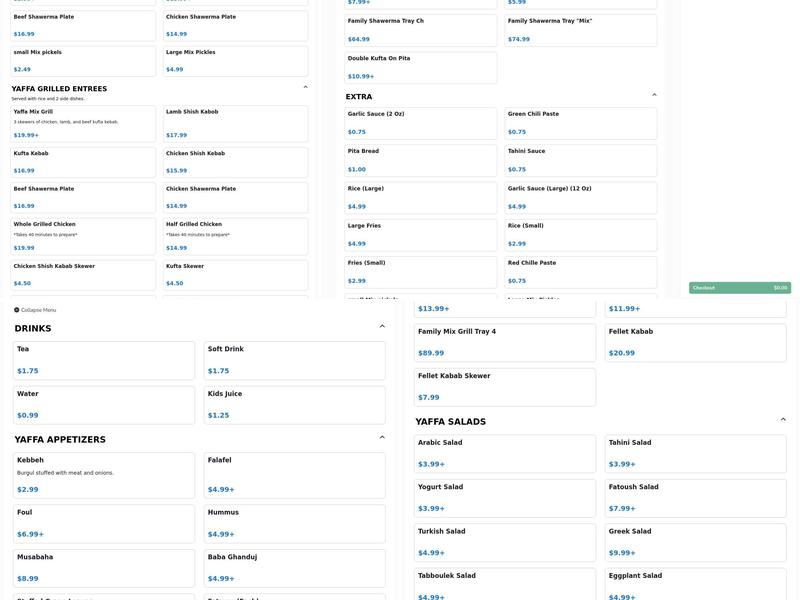Choose the Kids Juice drink

[x=294, y=405]
